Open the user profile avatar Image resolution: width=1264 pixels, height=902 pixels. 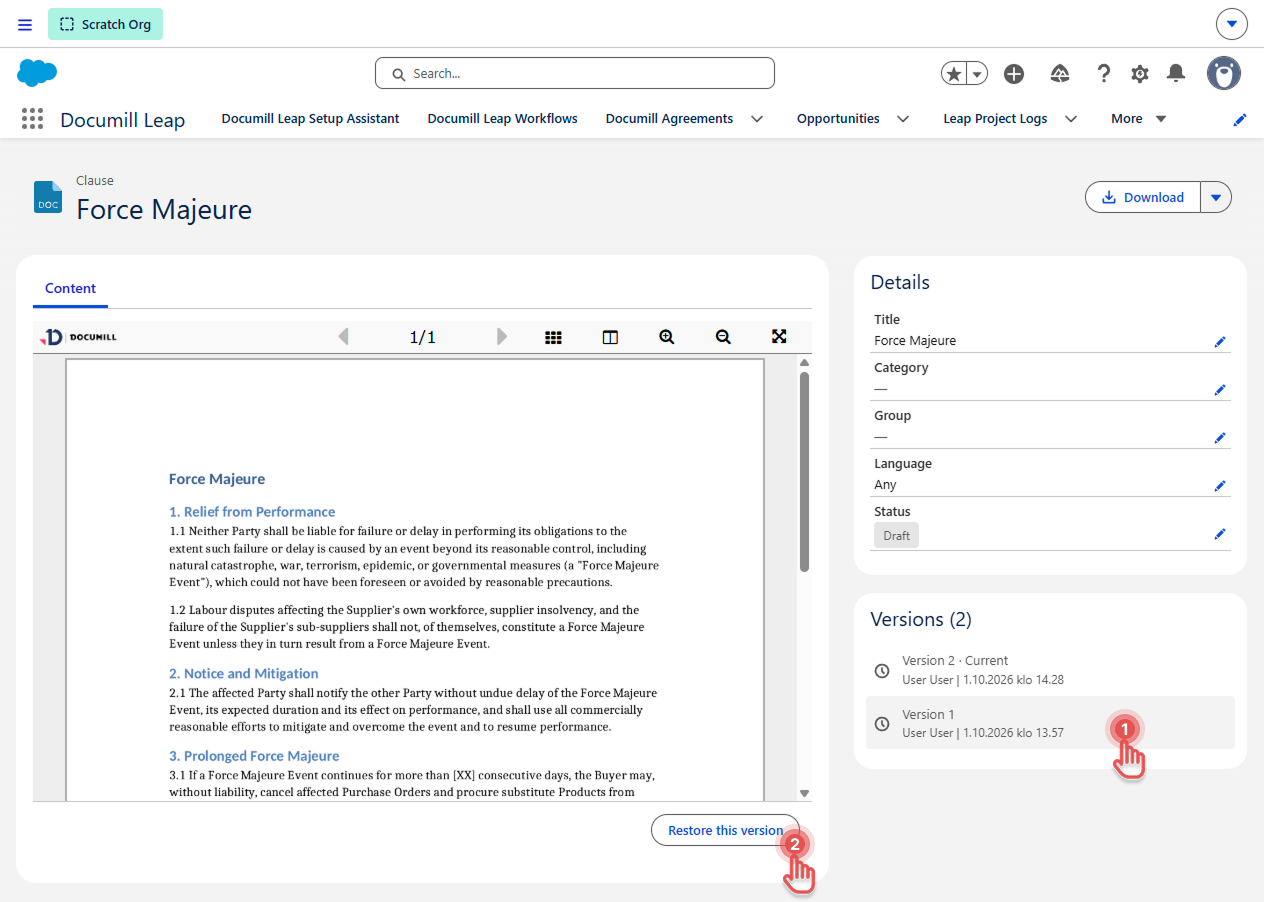[x=1224, y=73]
